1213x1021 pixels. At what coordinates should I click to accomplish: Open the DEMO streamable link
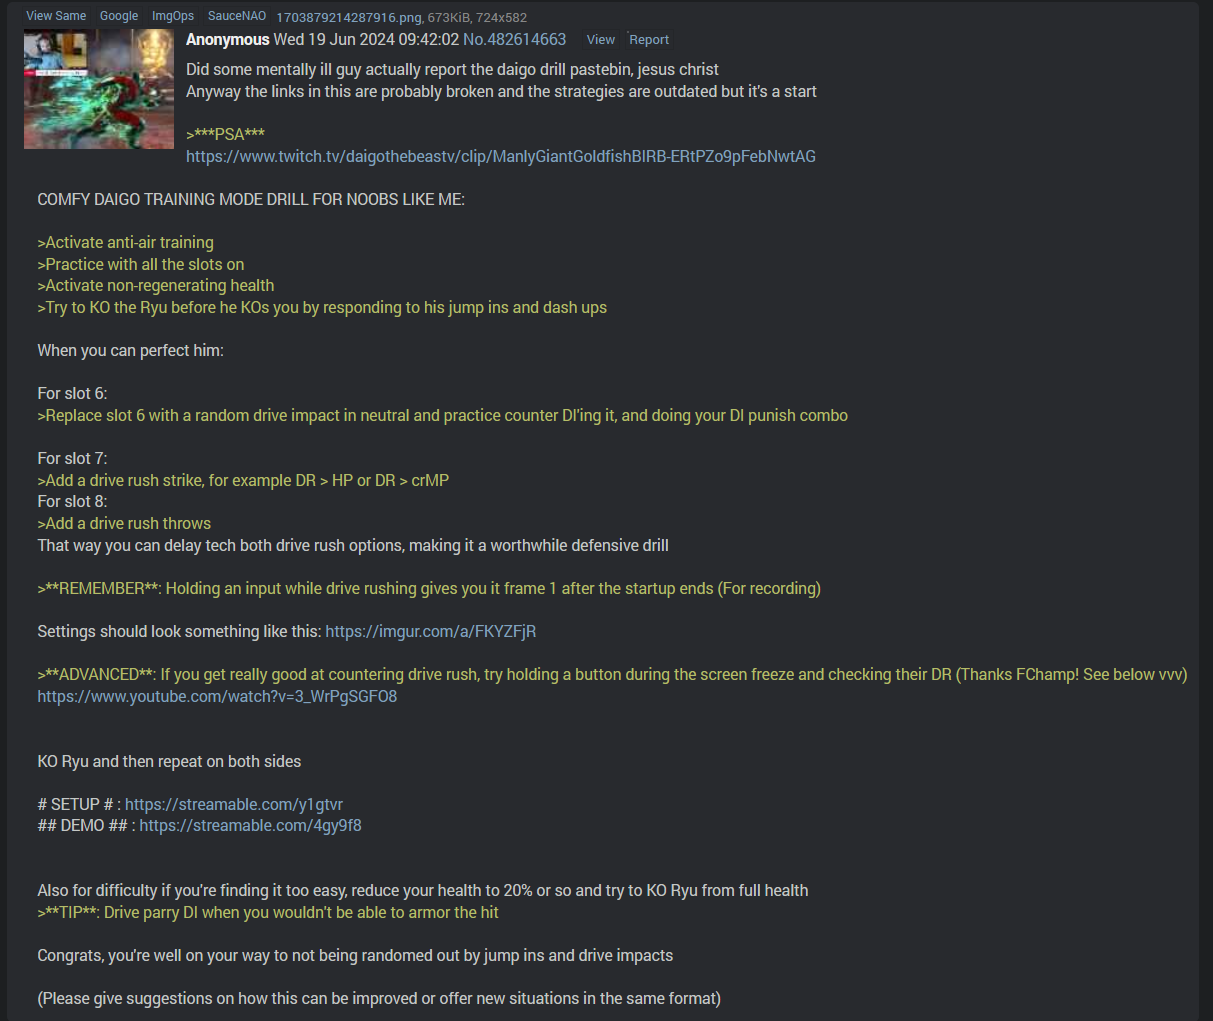click(250, 825)
